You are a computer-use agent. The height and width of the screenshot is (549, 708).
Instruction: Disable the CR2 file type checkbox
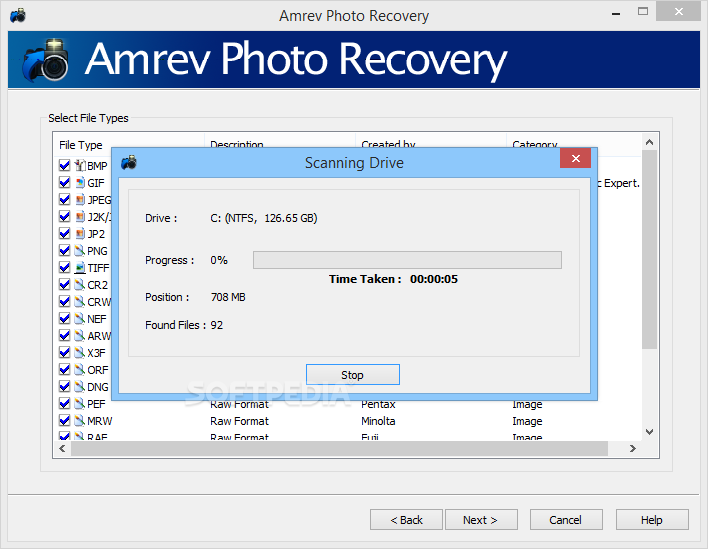65,285
